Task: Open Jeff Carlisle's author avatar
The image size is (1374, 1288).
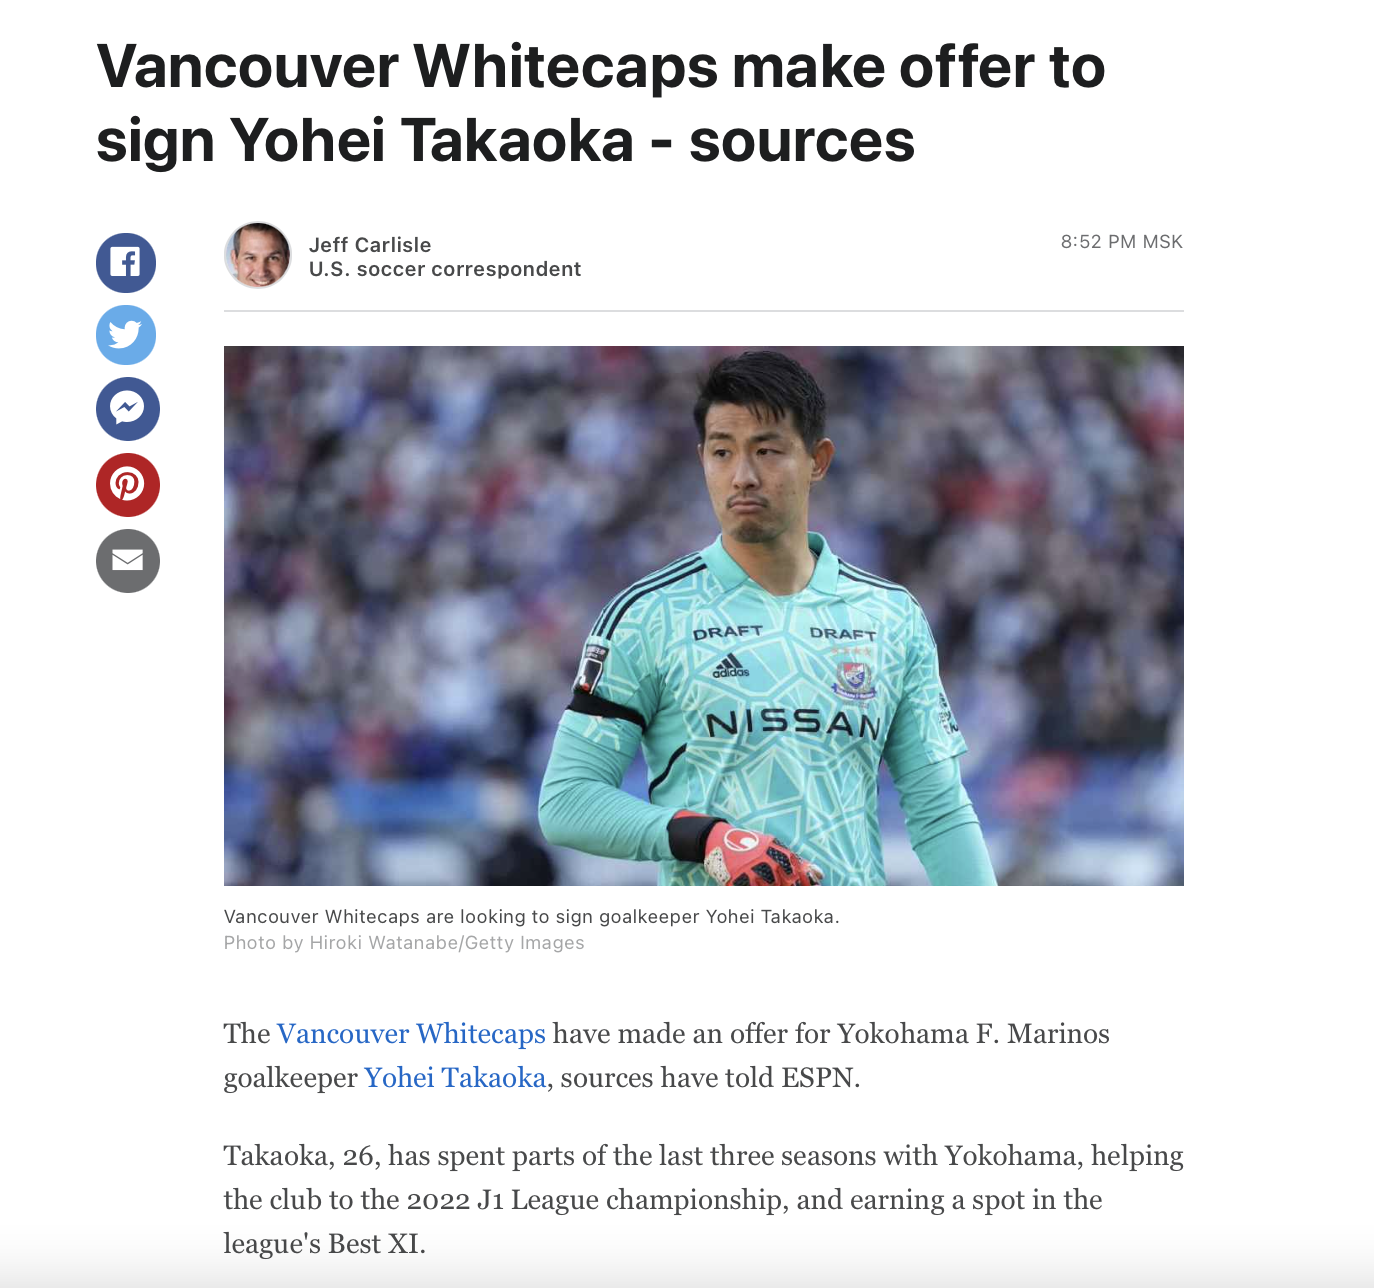Action: point(258,255)
